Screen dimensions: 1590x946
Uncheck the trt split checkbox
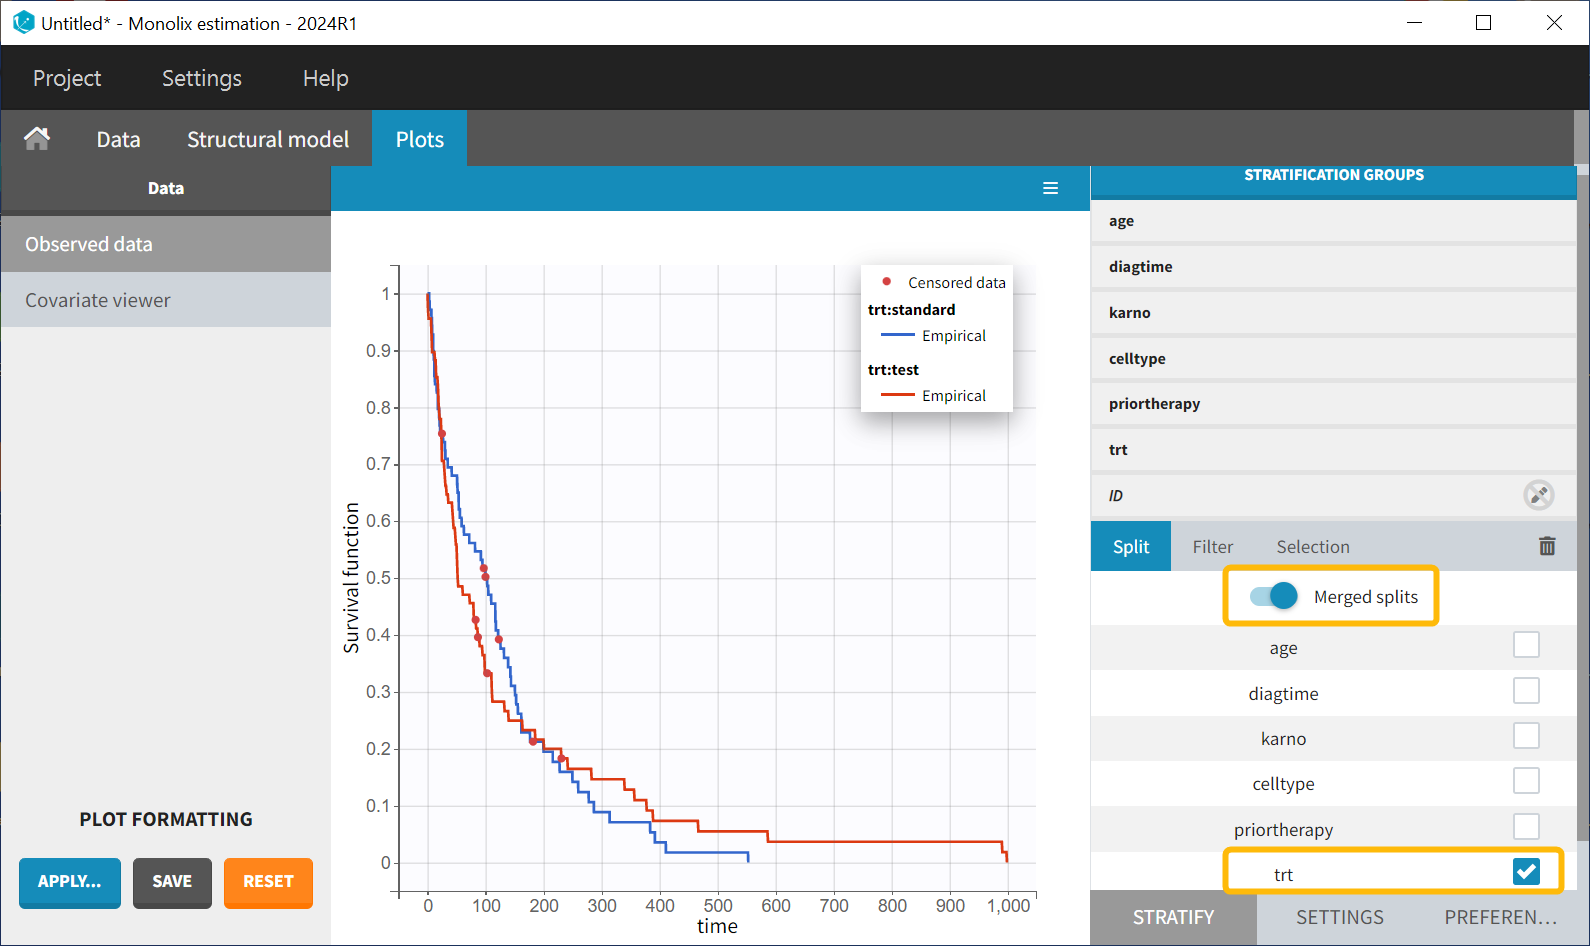(x=1525, y=872)
